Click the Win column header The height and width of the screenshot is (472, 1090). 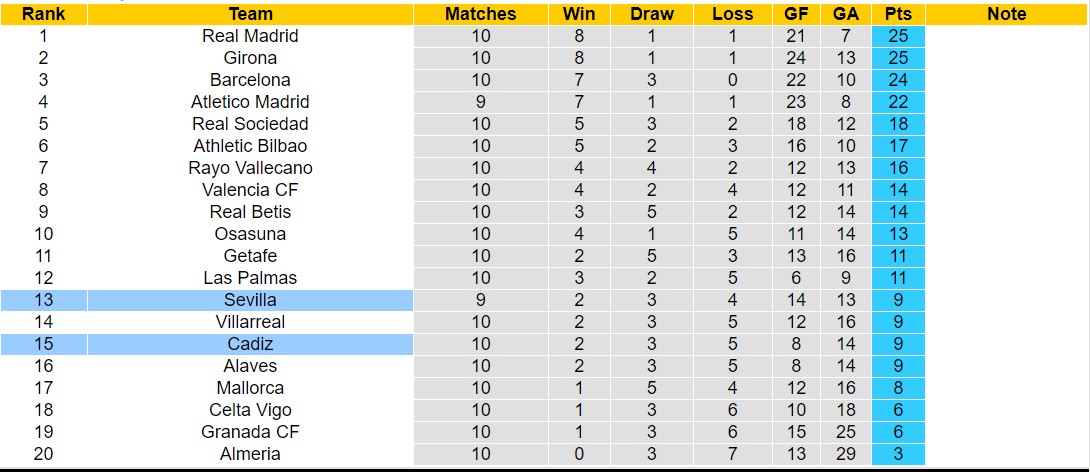(579, 14)
